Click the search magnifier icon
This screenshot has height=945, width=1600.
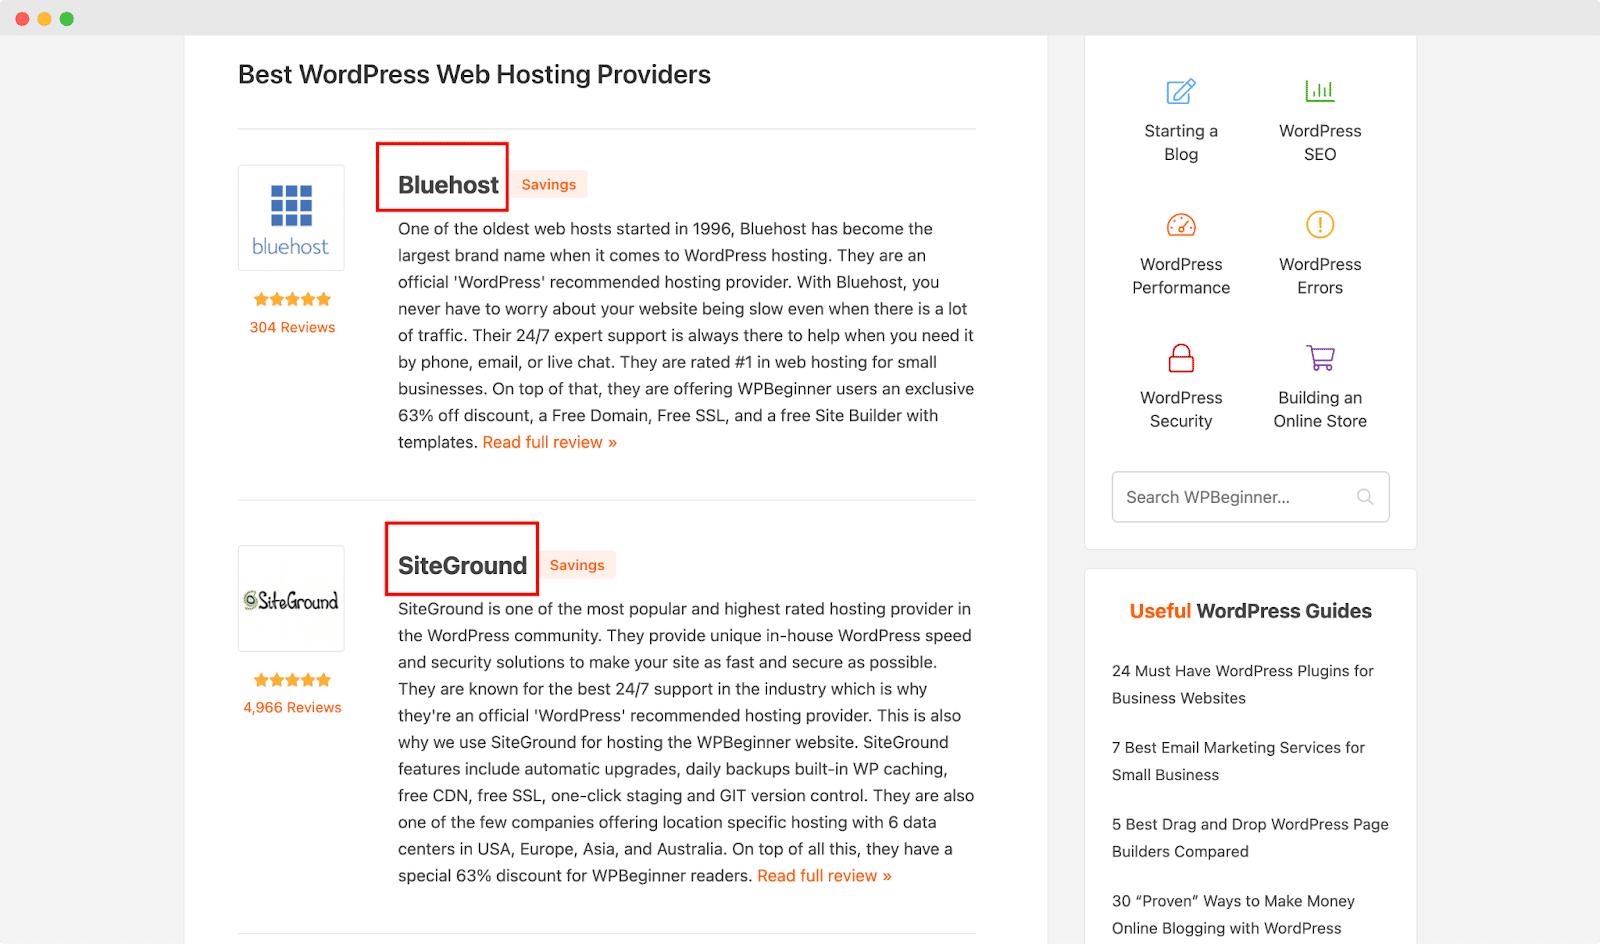tap(1365, 497)
